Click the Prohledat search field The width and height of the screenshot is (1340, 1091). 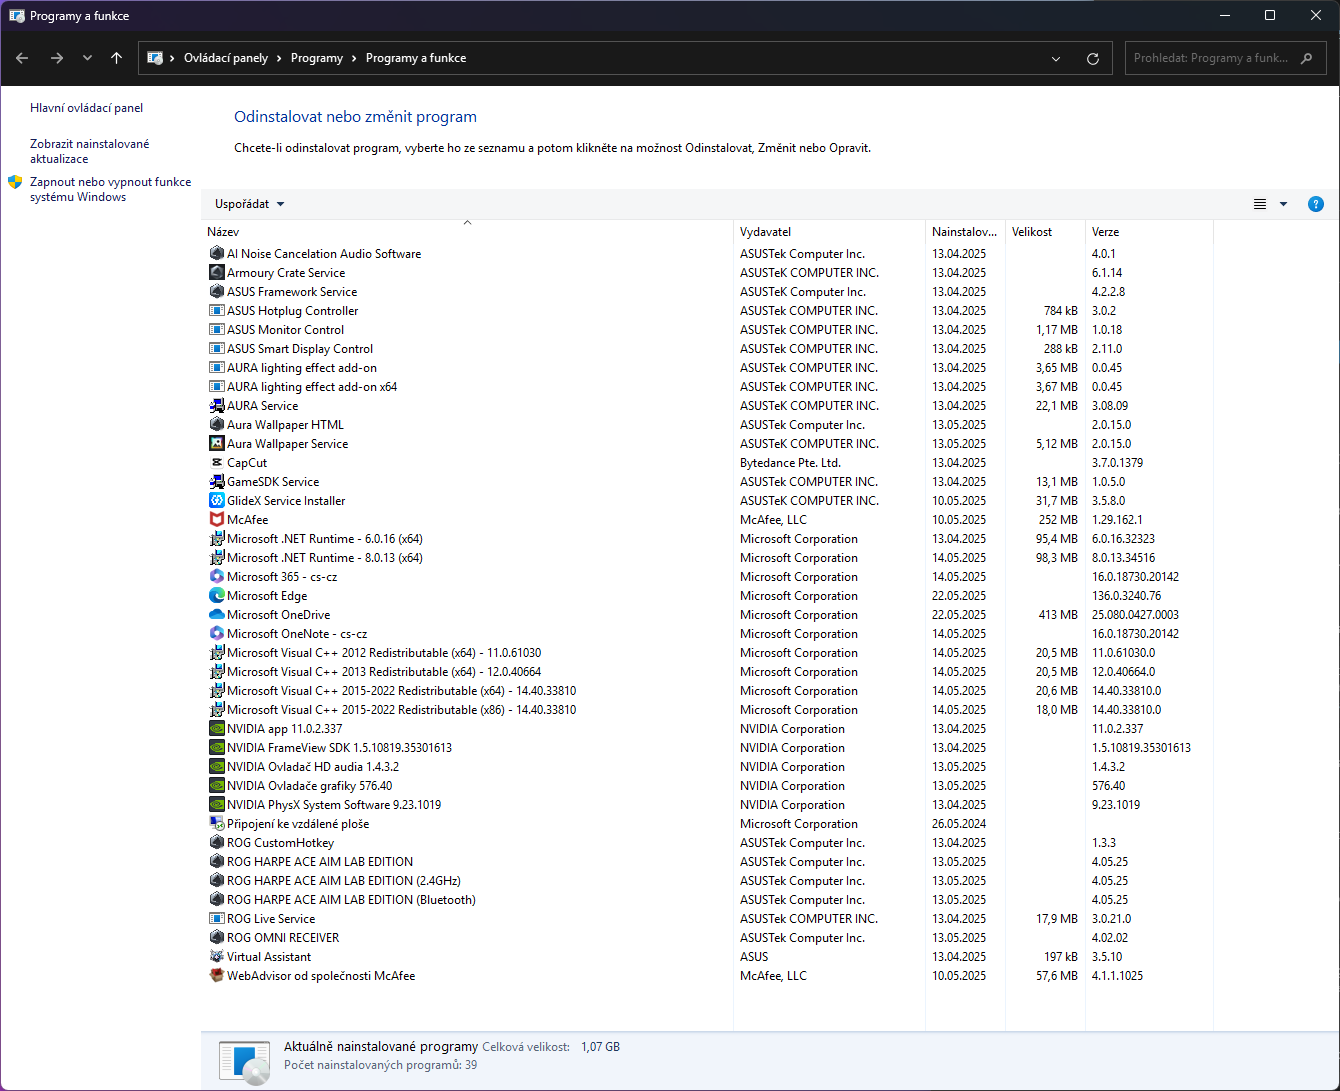point(1211,58)
